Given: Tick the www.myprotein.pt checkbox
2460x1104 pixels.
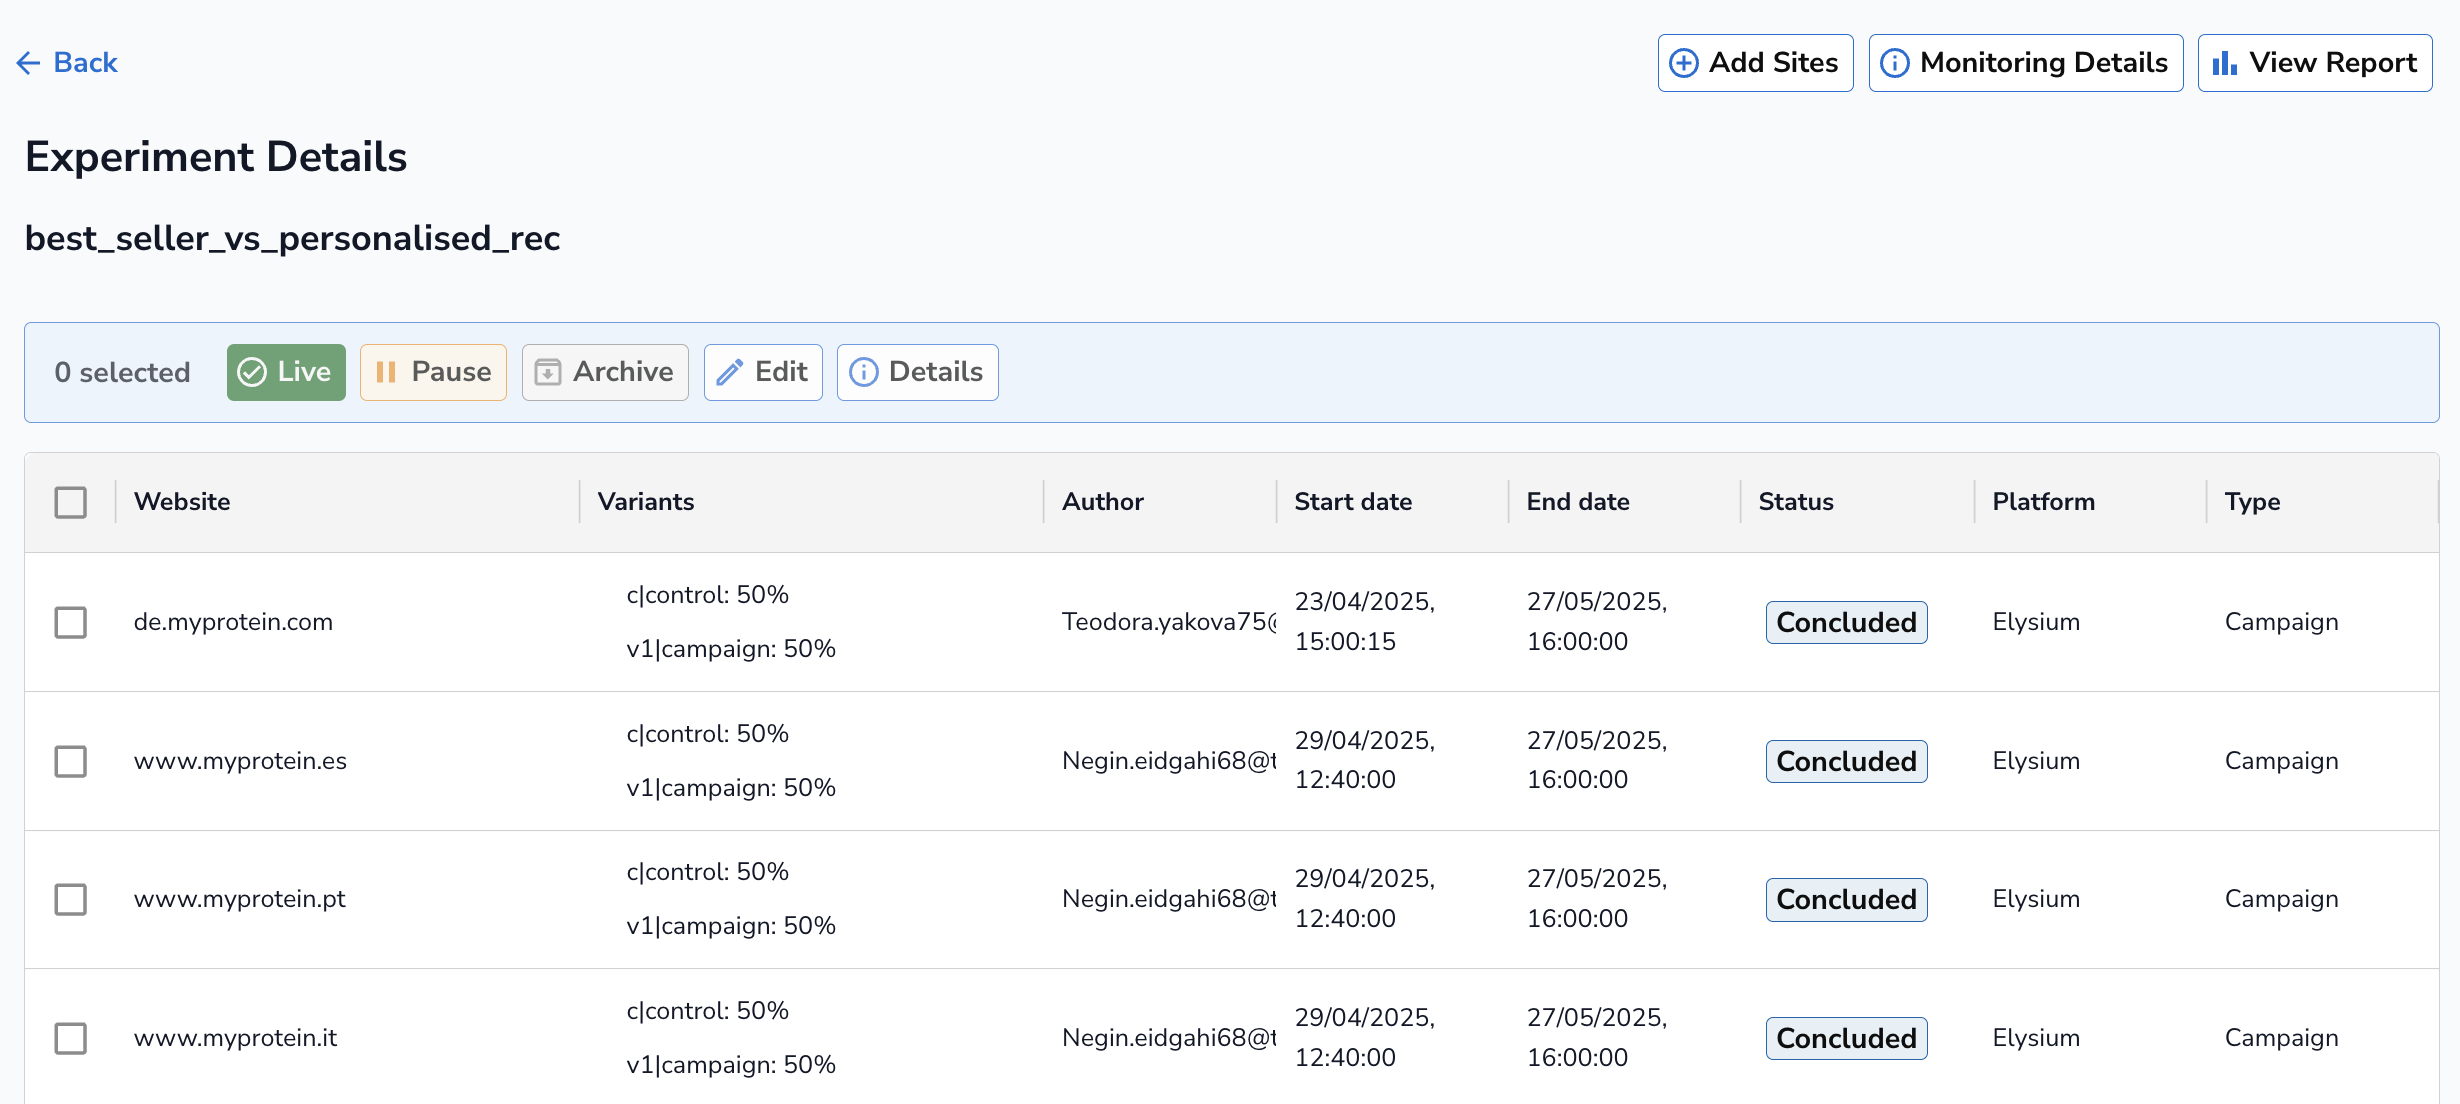Looking at the screenshot, I should coord(70,899).
